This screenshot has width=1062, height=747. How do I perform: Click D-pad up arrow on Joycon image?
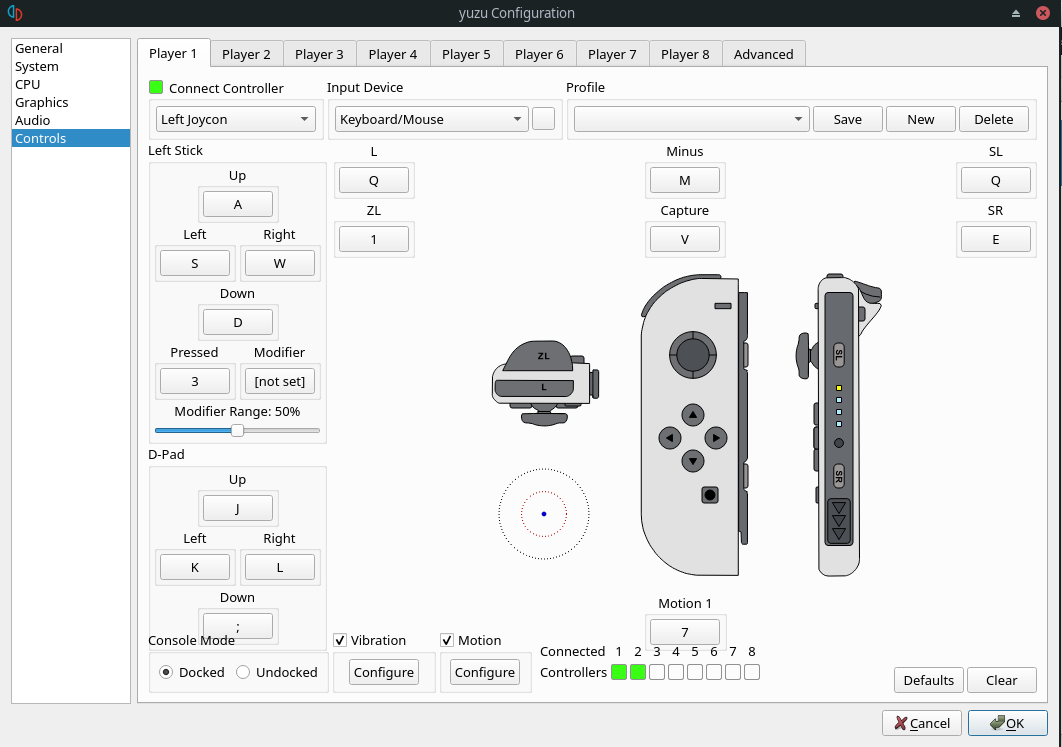click(x=692, y=415)
